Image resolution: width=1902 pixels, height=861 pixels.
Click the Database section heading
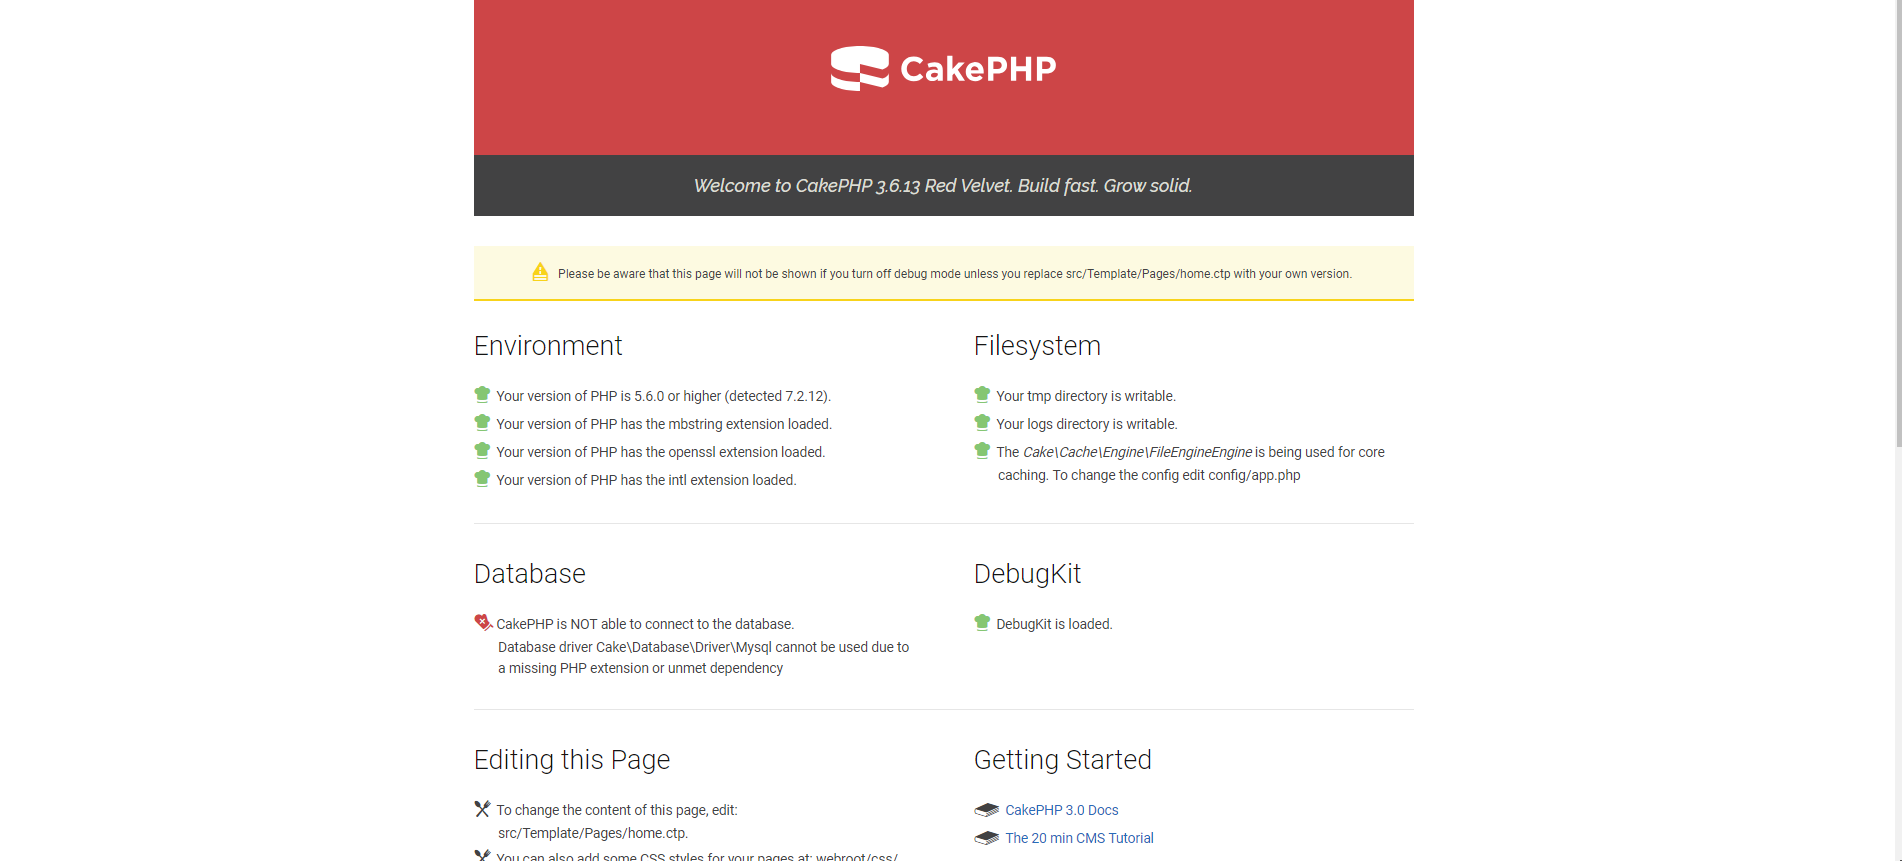529,574
